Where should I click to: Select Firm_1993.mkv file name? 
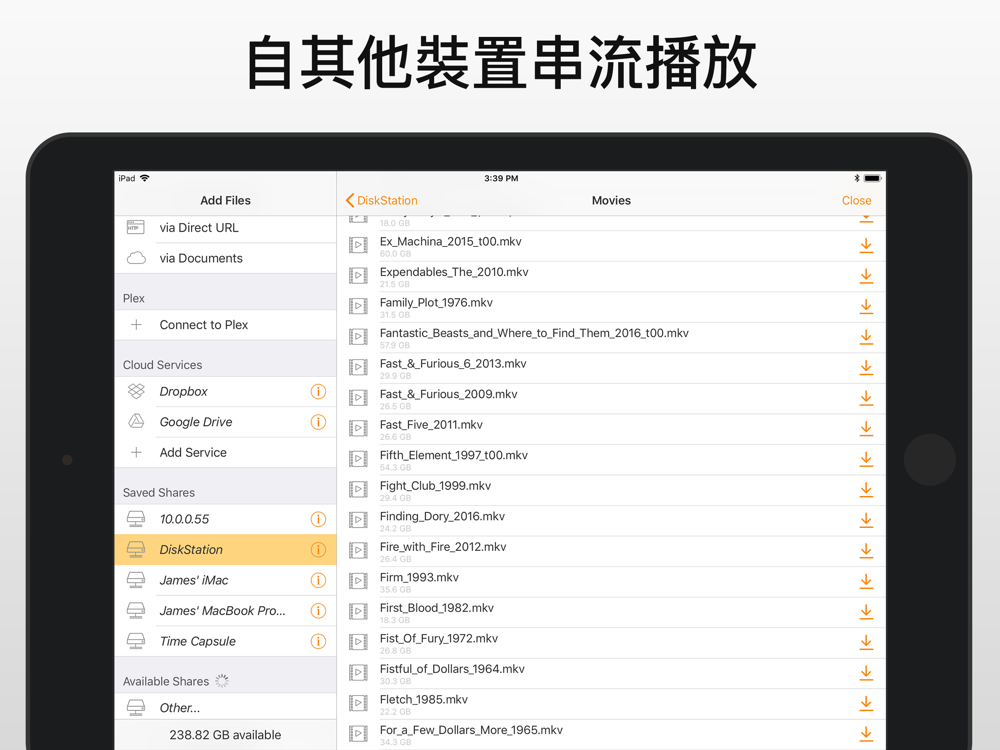[420, 578]
